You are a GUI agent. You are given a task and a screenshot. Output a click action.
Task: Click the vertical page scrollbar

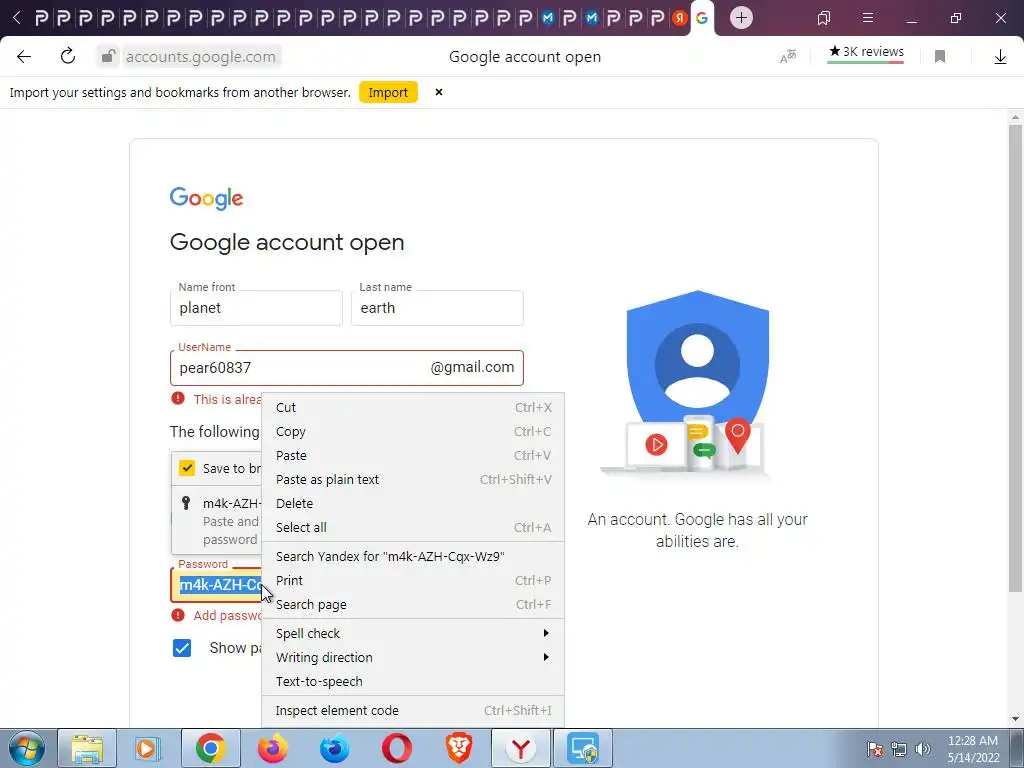(x=1015, y=358)
